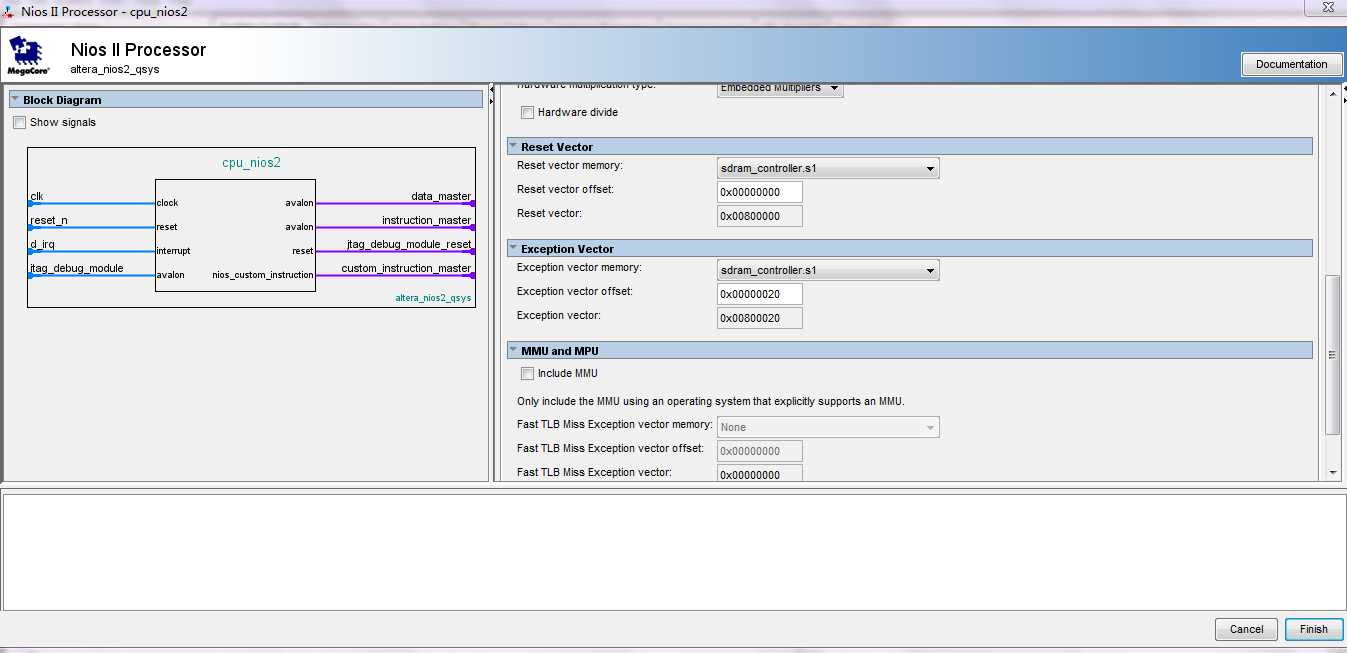Enable the Hardware divide checkbox
1347x653 pixels.
click(527, 112)
